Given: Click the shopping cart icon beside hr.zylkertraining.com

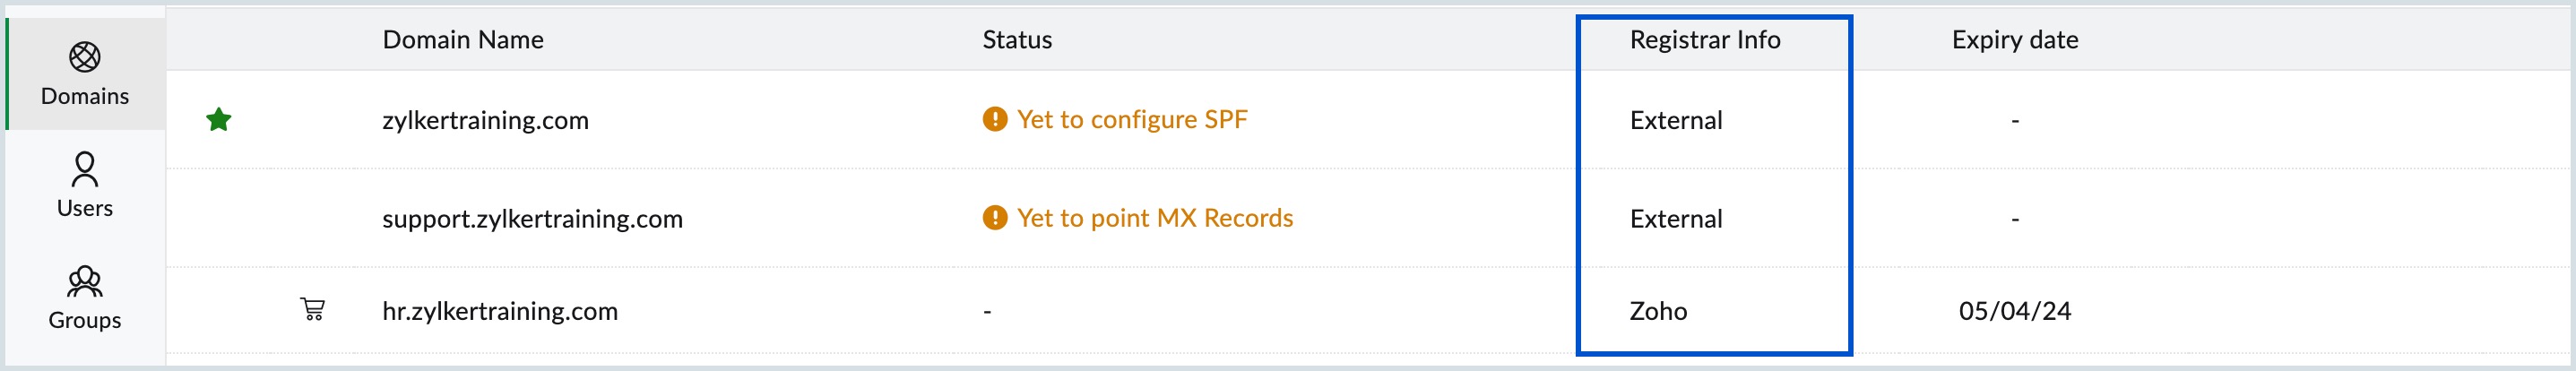Looking at the screenshot, I should pos(313,309).
